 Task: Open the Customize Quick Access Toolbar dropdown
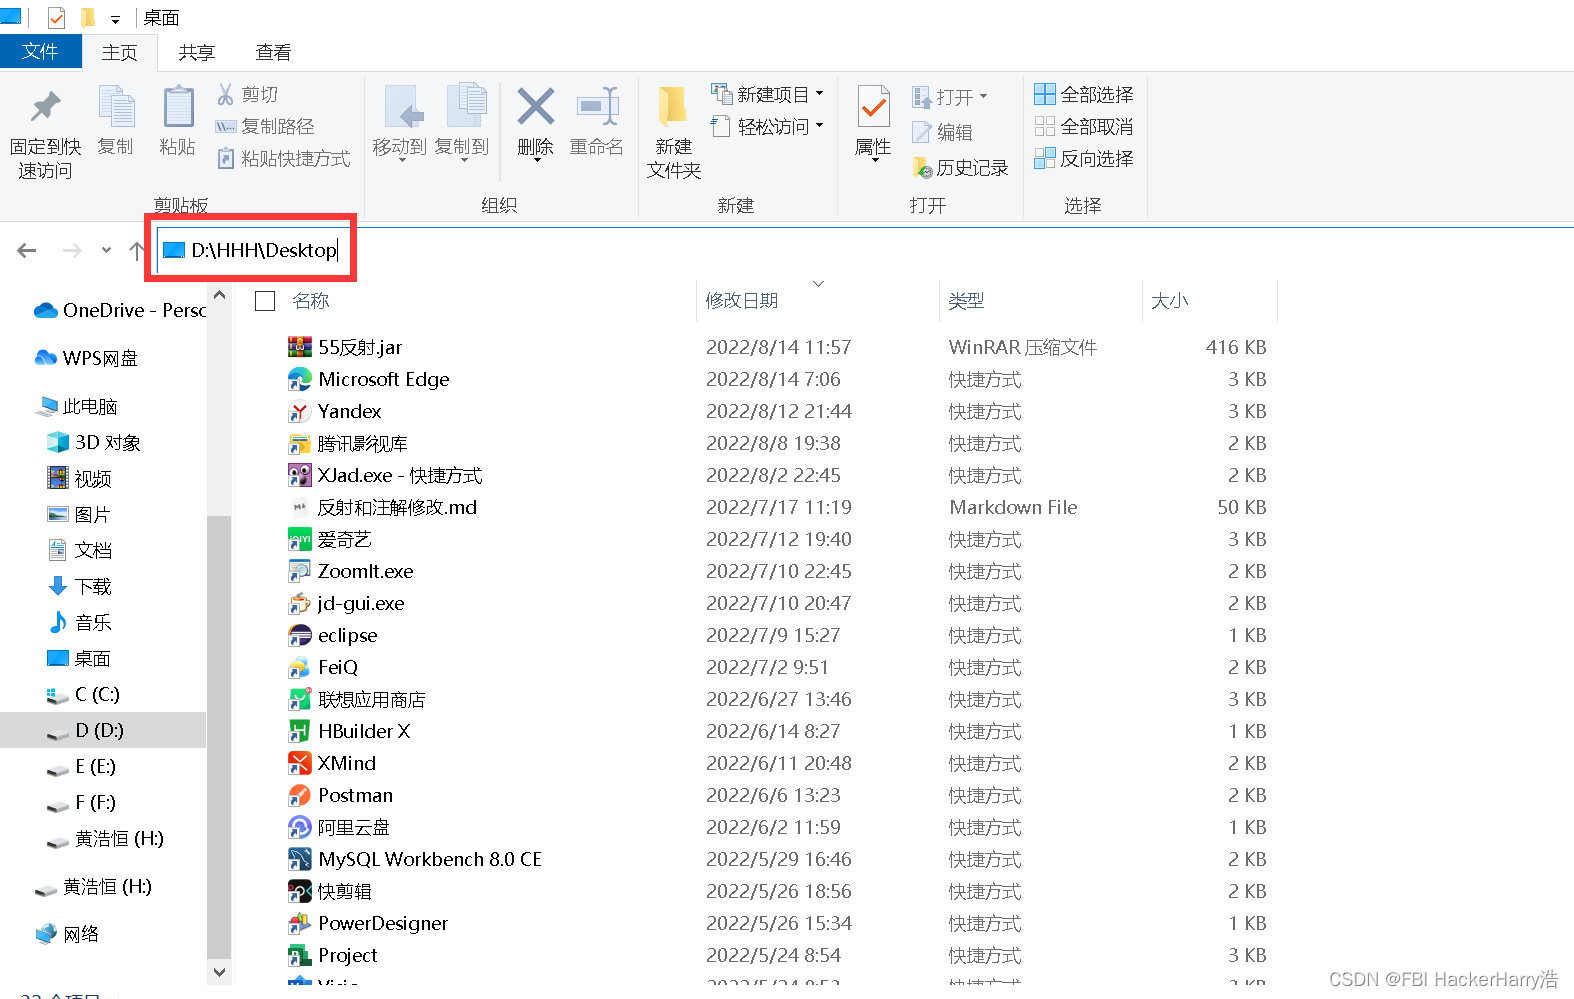click(x=115, y=19)
